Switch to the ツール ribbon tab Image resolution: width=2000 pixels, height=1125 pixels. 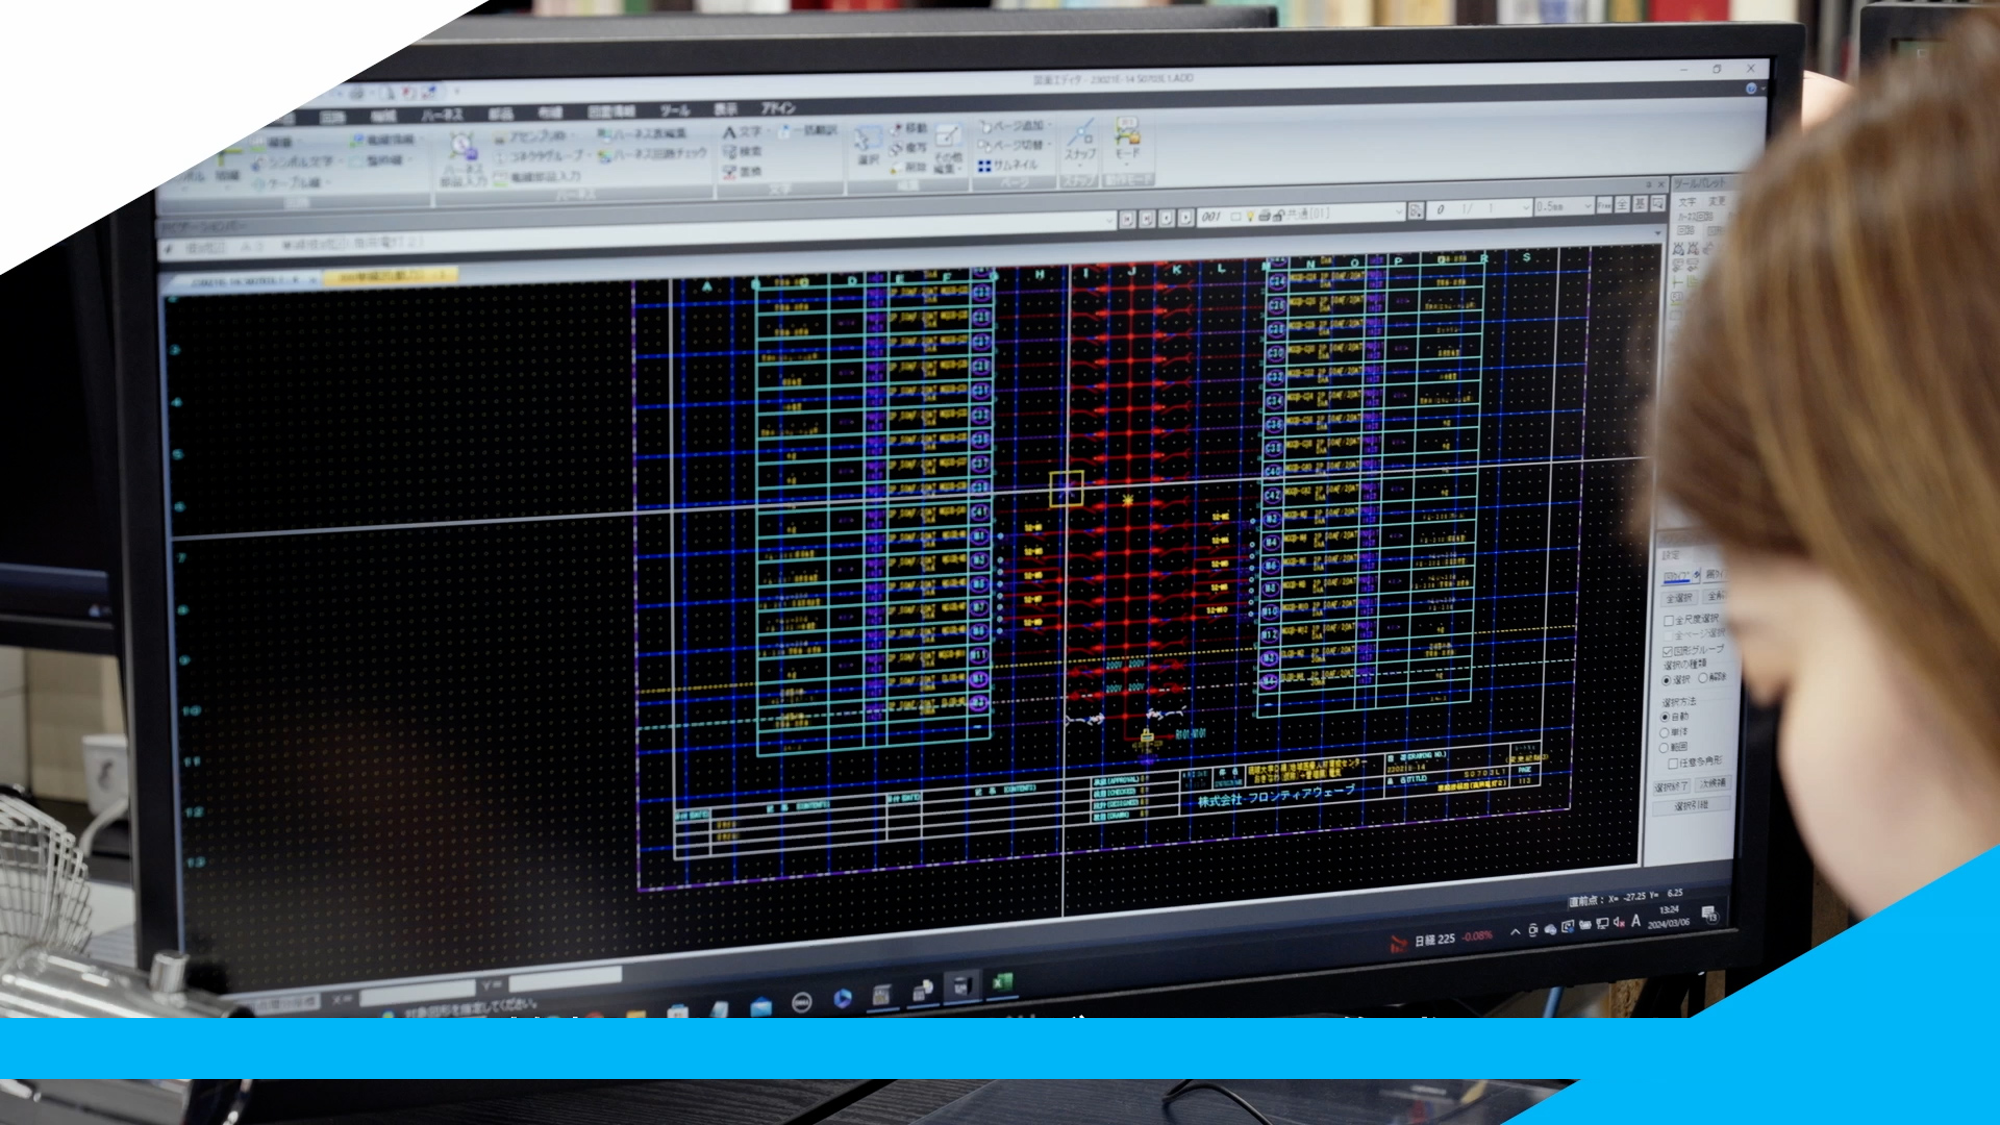(x=675, y=110)
